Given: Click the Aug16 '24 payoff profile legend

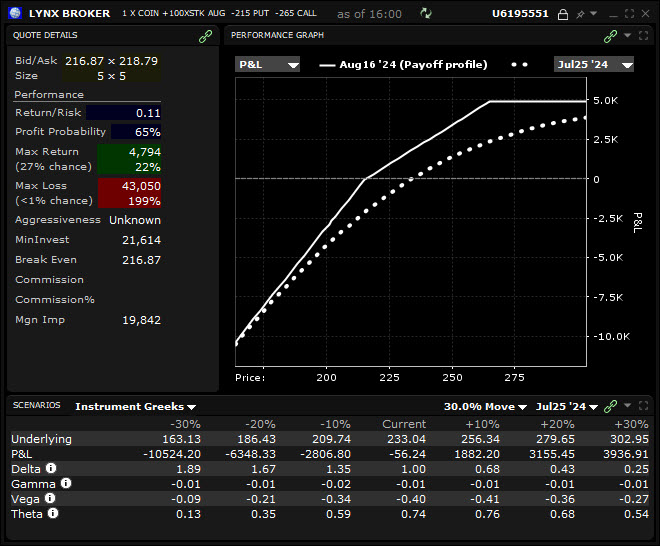Looking at the screenshot, I should tap(403, 64).
